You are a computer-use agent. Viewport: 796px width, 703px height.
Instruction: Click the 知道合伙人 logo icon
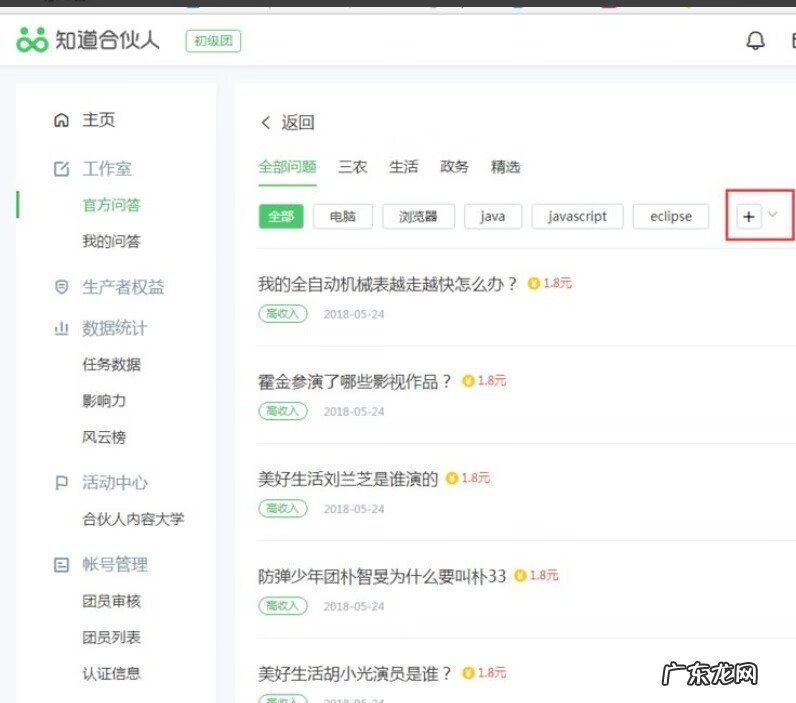coord(32,40)
